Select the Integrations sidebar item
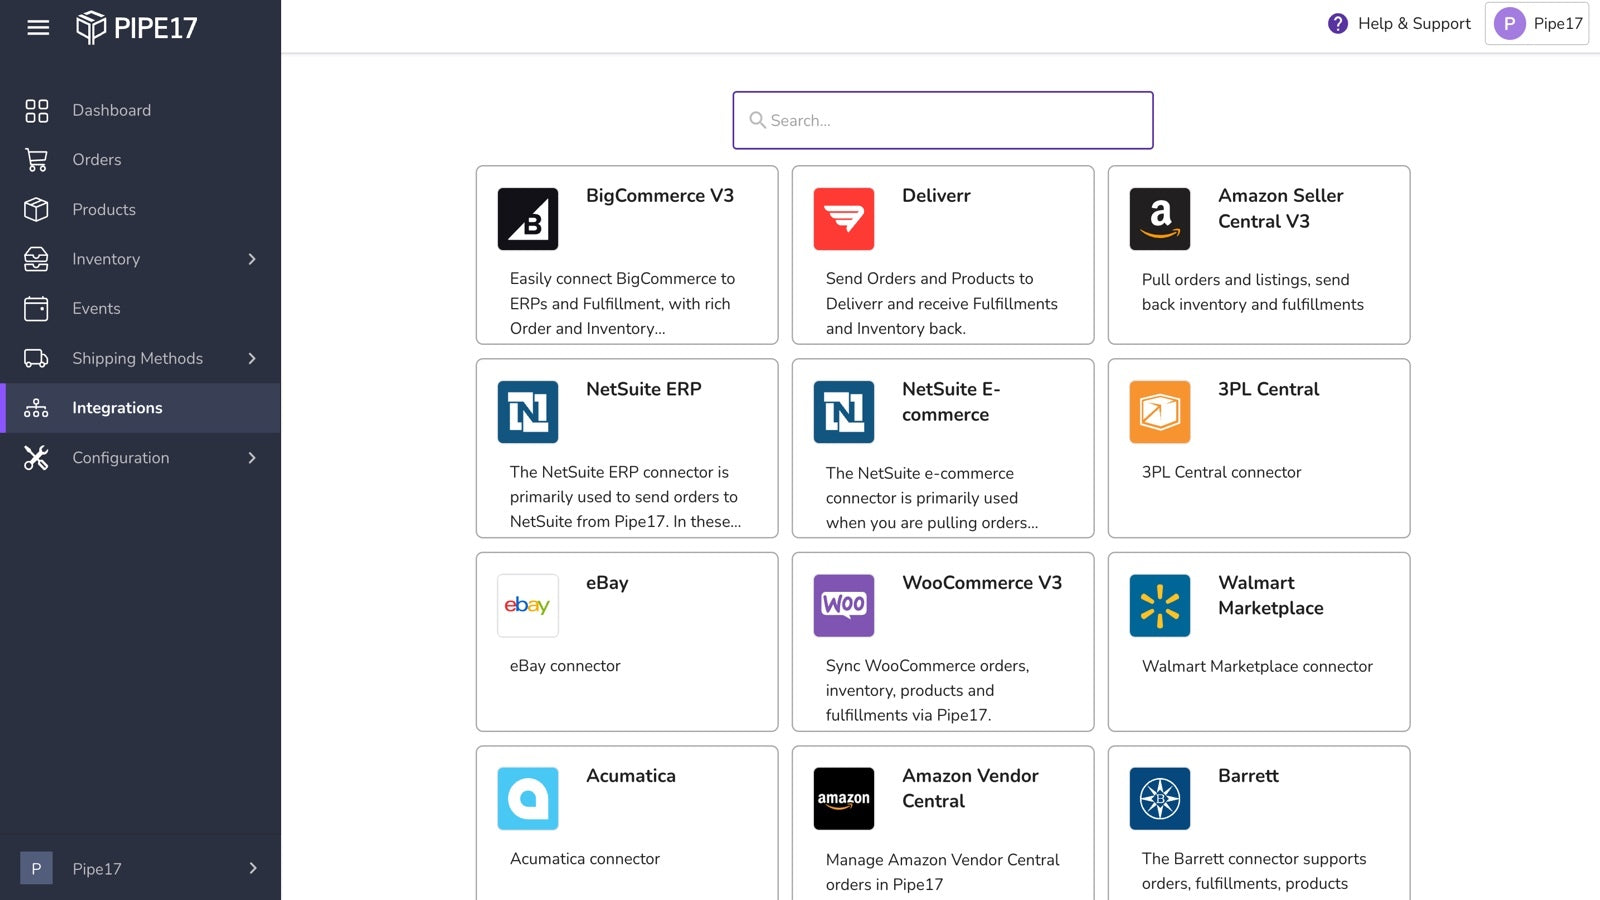 (117, 408)
